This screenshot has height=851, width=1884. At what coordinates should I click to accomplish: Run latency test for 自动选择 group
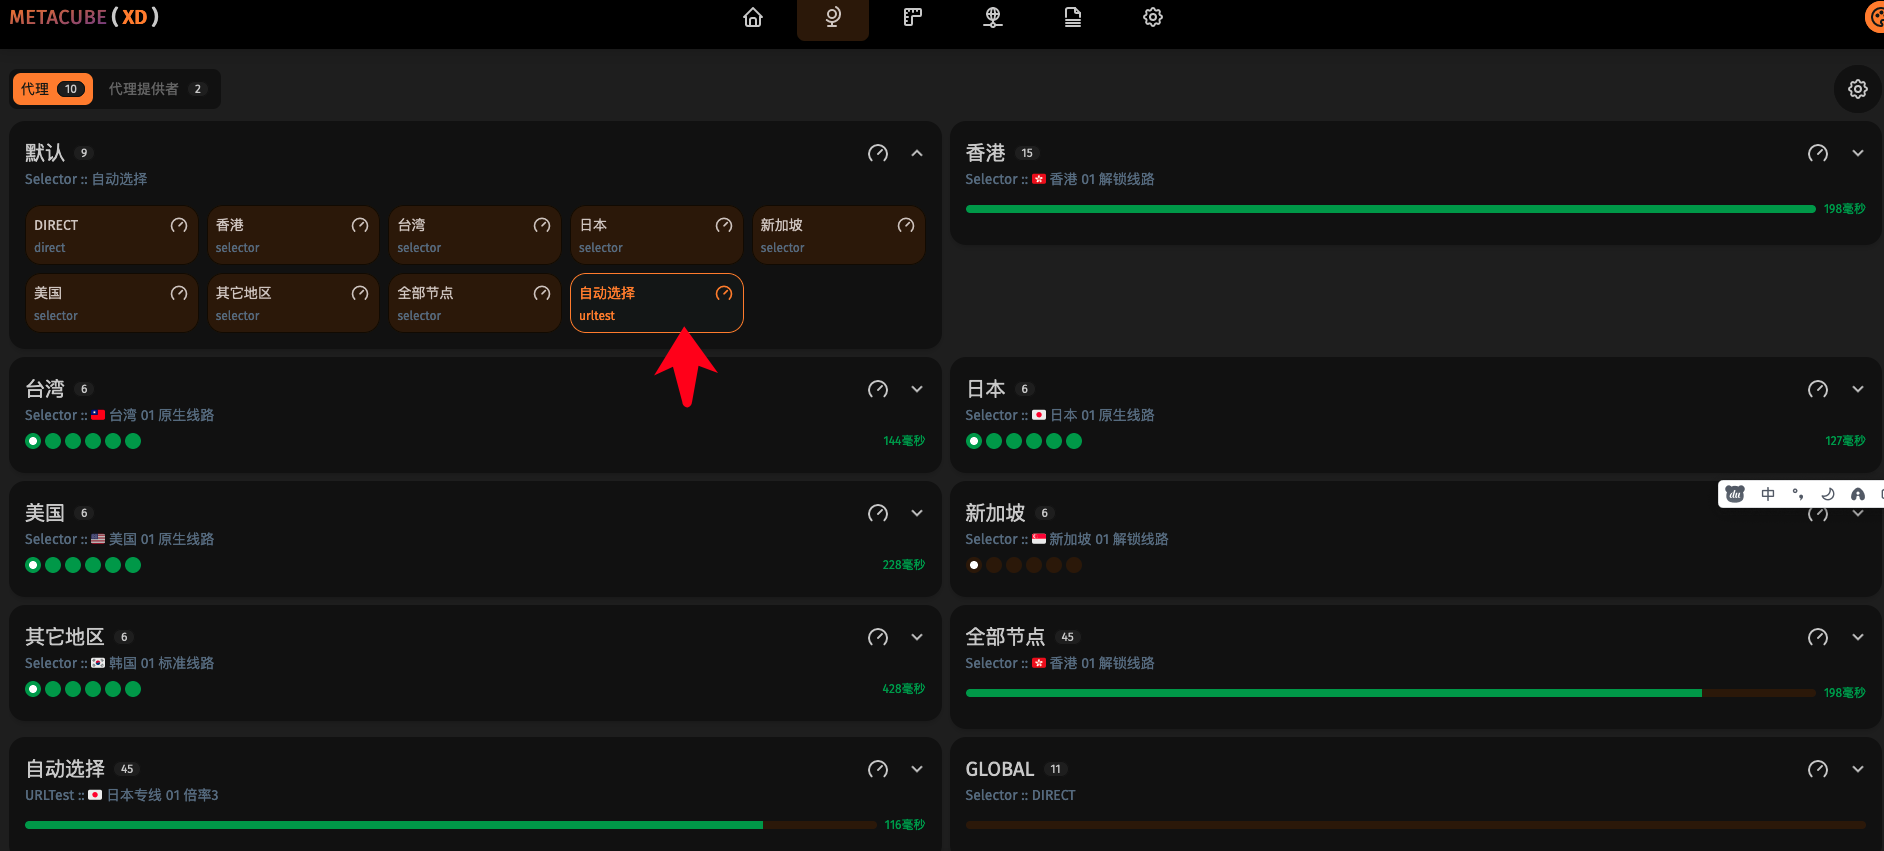click(x=878, y=769)
